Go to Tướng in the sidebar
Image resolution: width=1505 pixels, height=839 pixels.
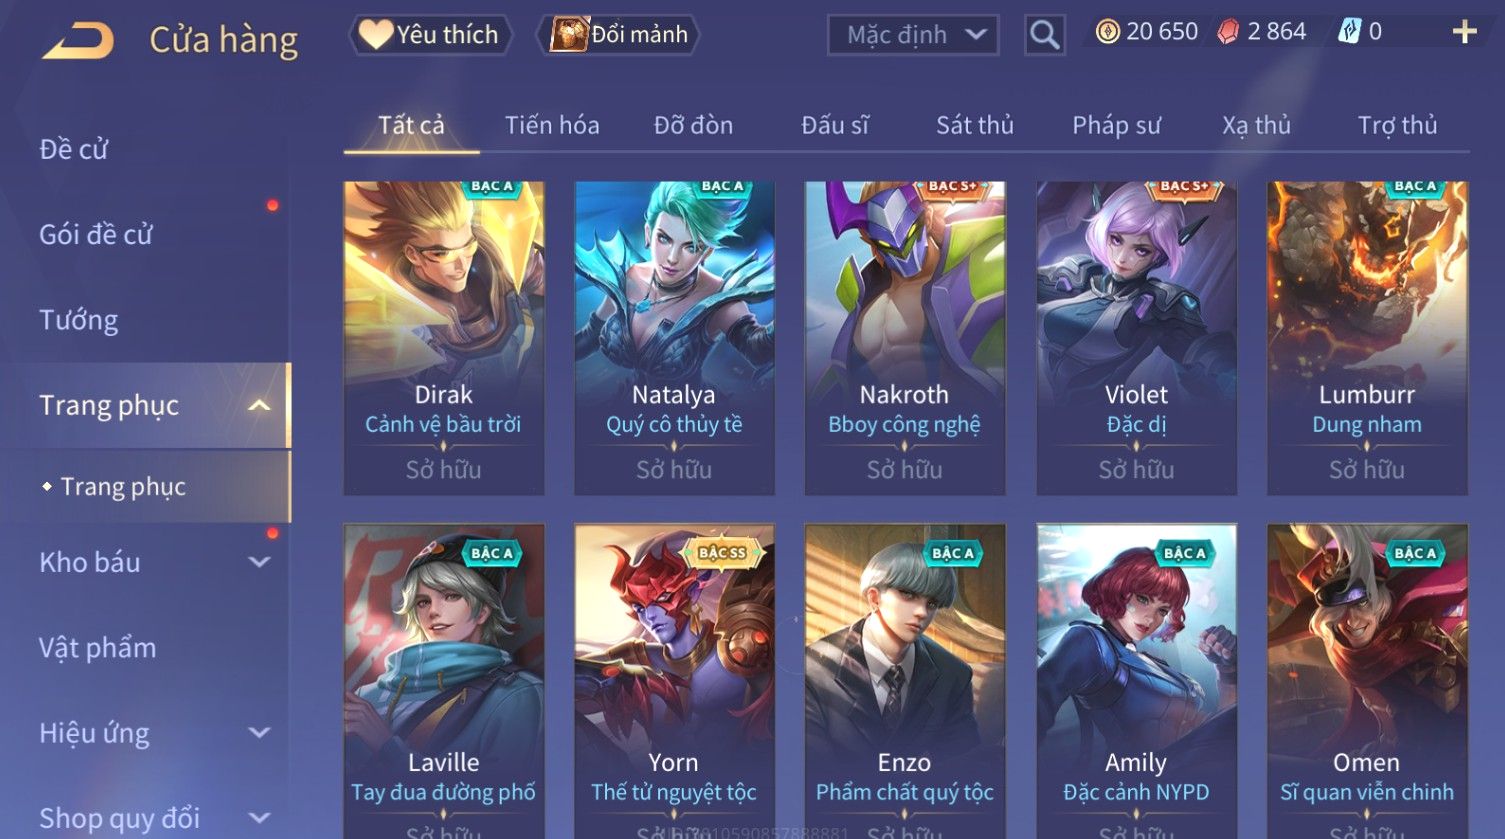78,320
